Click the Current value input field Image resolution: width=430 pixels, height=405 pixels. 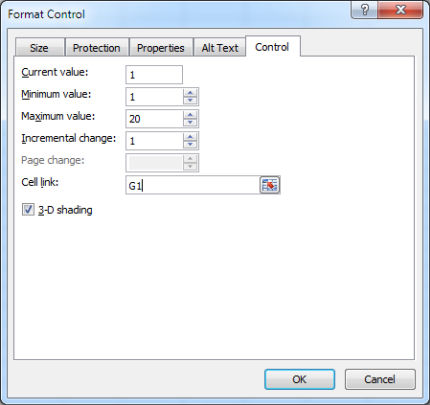coord(154,75)
